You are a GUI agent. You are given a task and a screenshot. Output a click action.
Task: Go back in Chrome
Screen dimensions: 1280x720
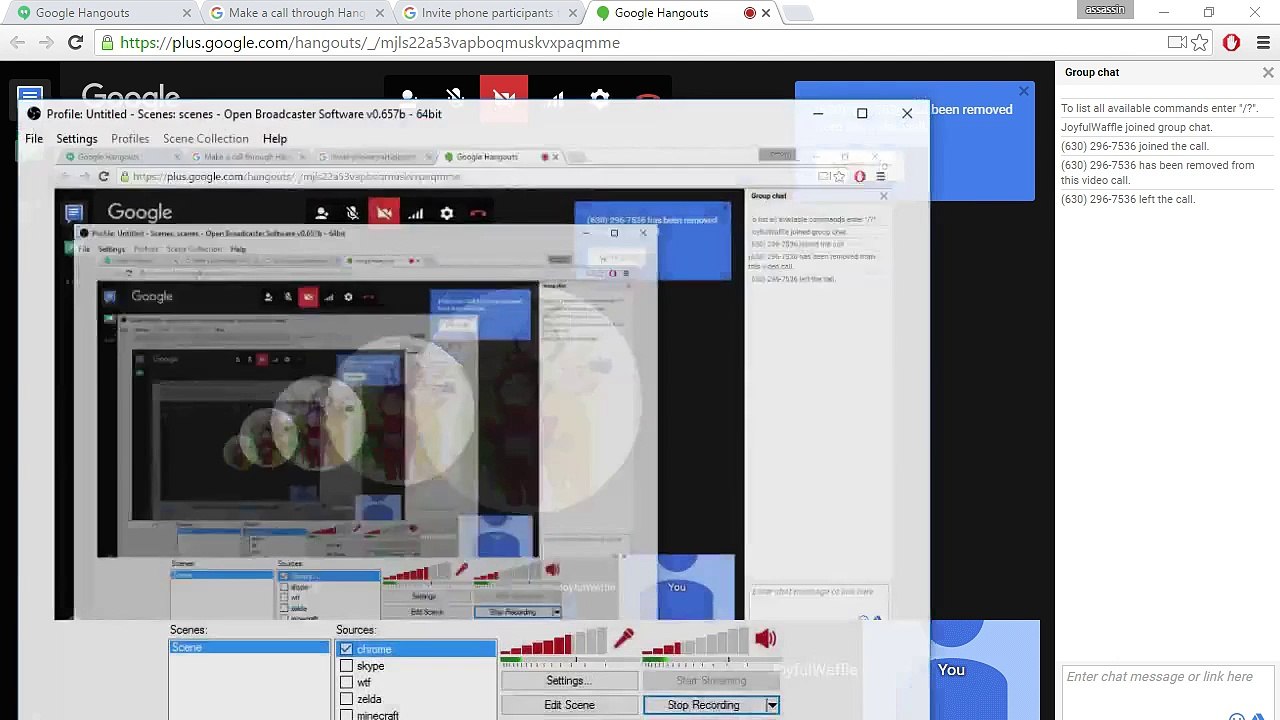click(x=17, y=42)
